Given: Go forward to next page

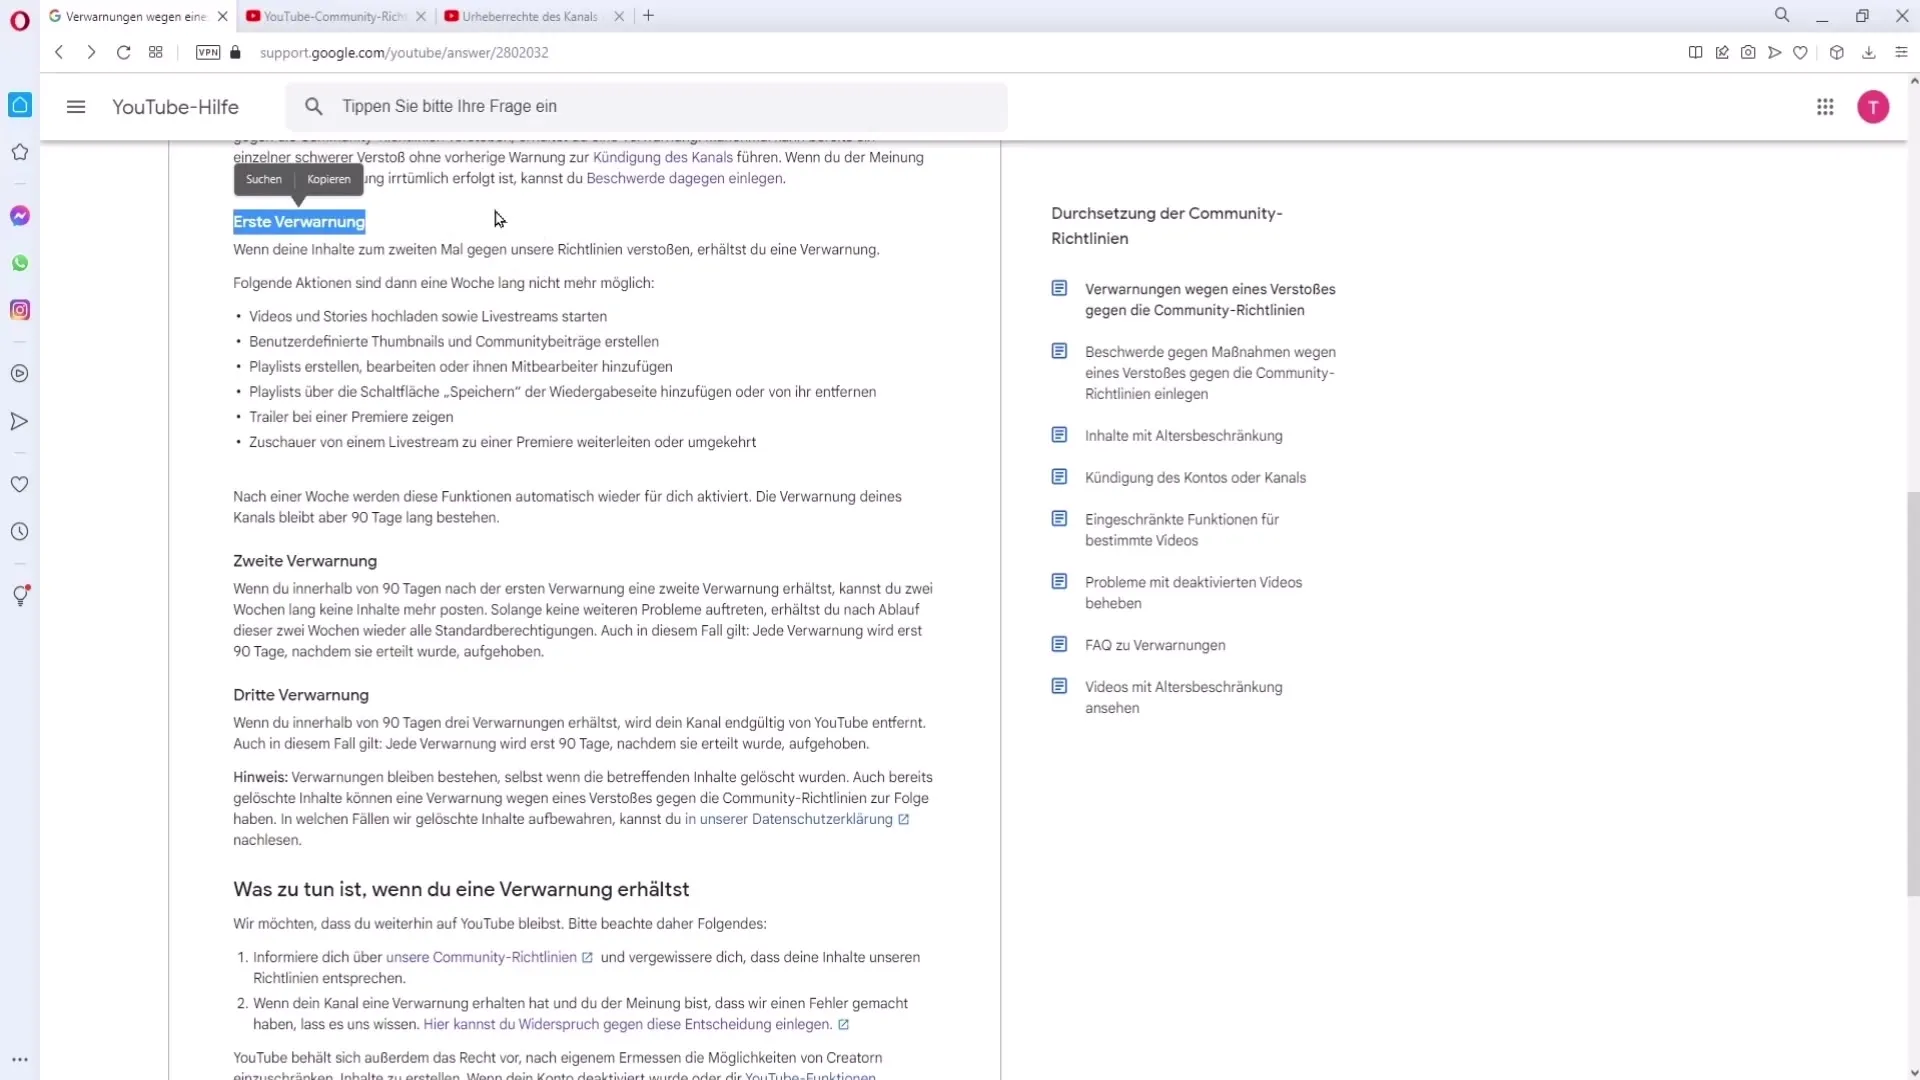Looking at the screenshot, I should point(91,52).
